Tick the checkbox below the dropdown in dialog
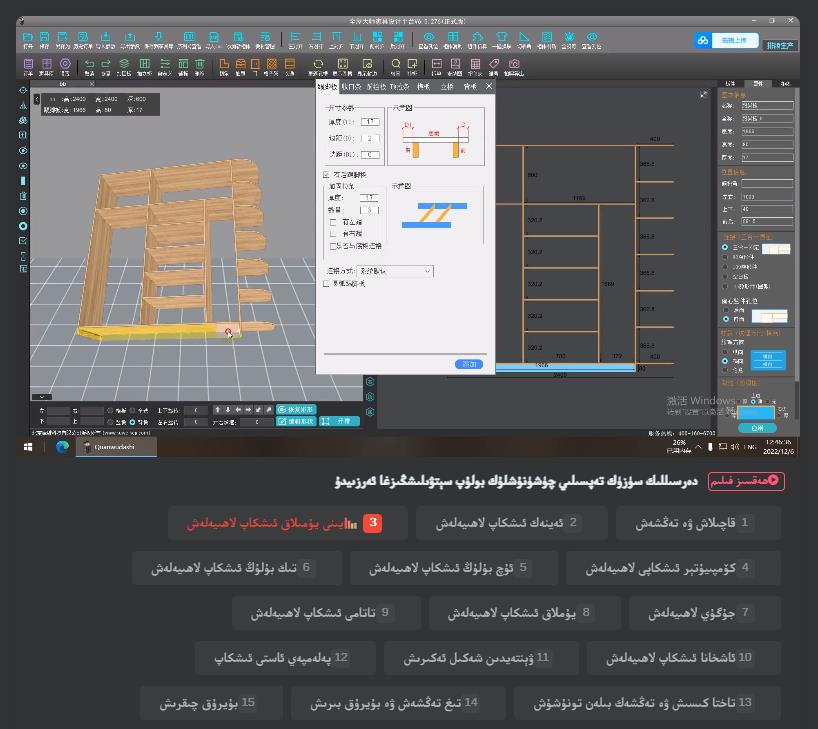This screenshot has height=729, width=818. [x=326, y=284]
